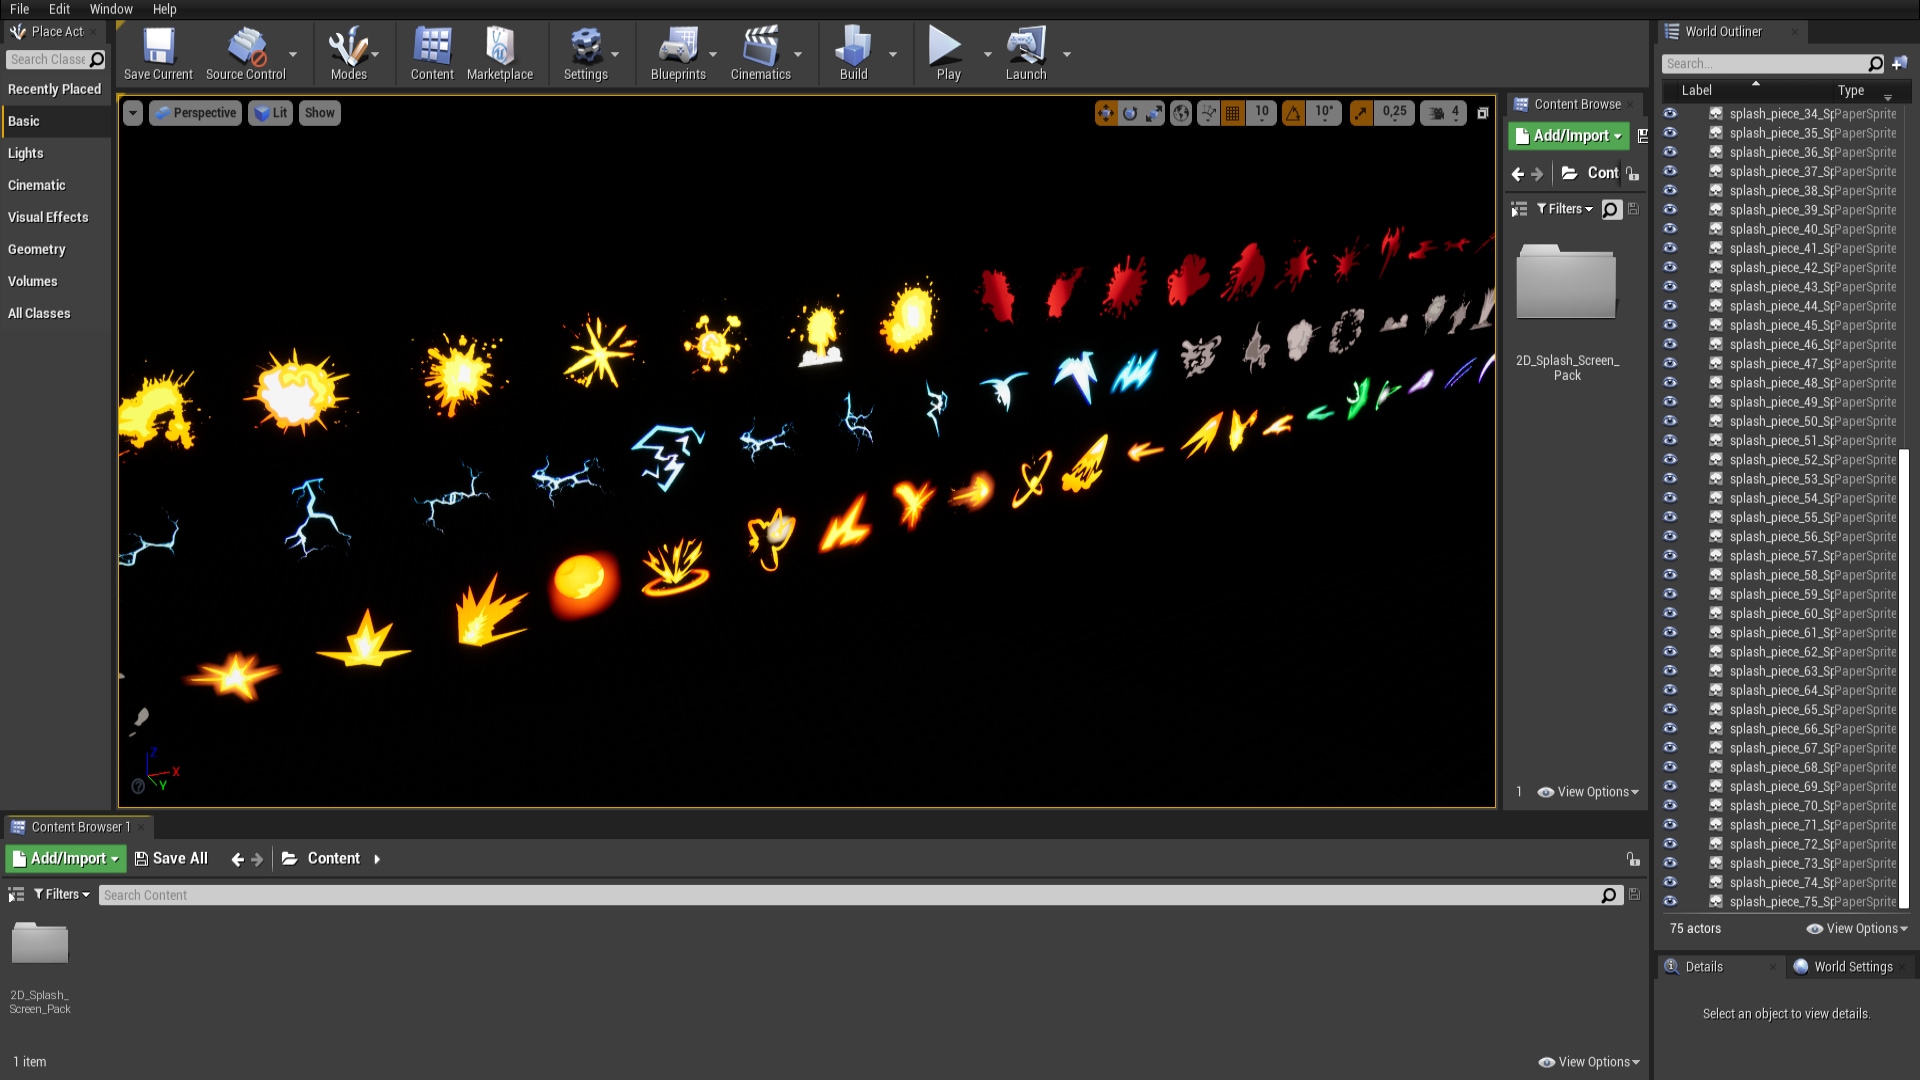
Task: Adjust the camera speed control showing 4
Action: [1443, 113]
